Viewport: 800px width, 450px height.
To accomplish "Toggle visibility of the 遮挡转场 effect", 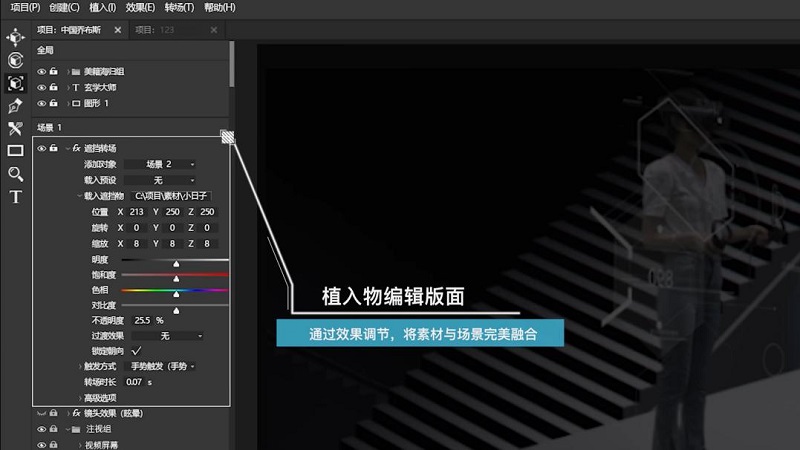I will (x=41, y=148).
